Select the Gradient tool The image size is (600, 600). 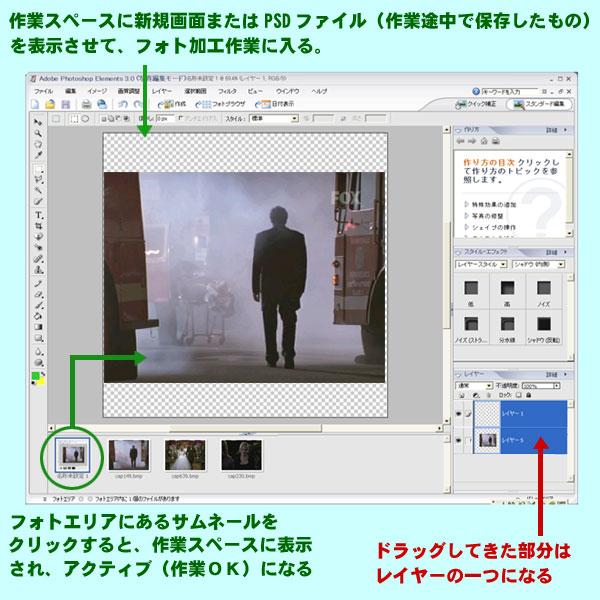tap(38, 327)
